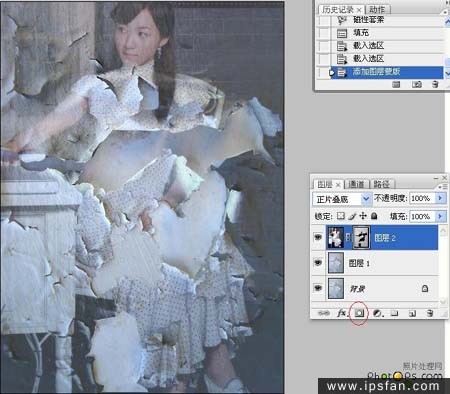Viewport: 450px width, 394px height.
Task: Click the Delete layer trash icon
Action: tap(430, 313)
